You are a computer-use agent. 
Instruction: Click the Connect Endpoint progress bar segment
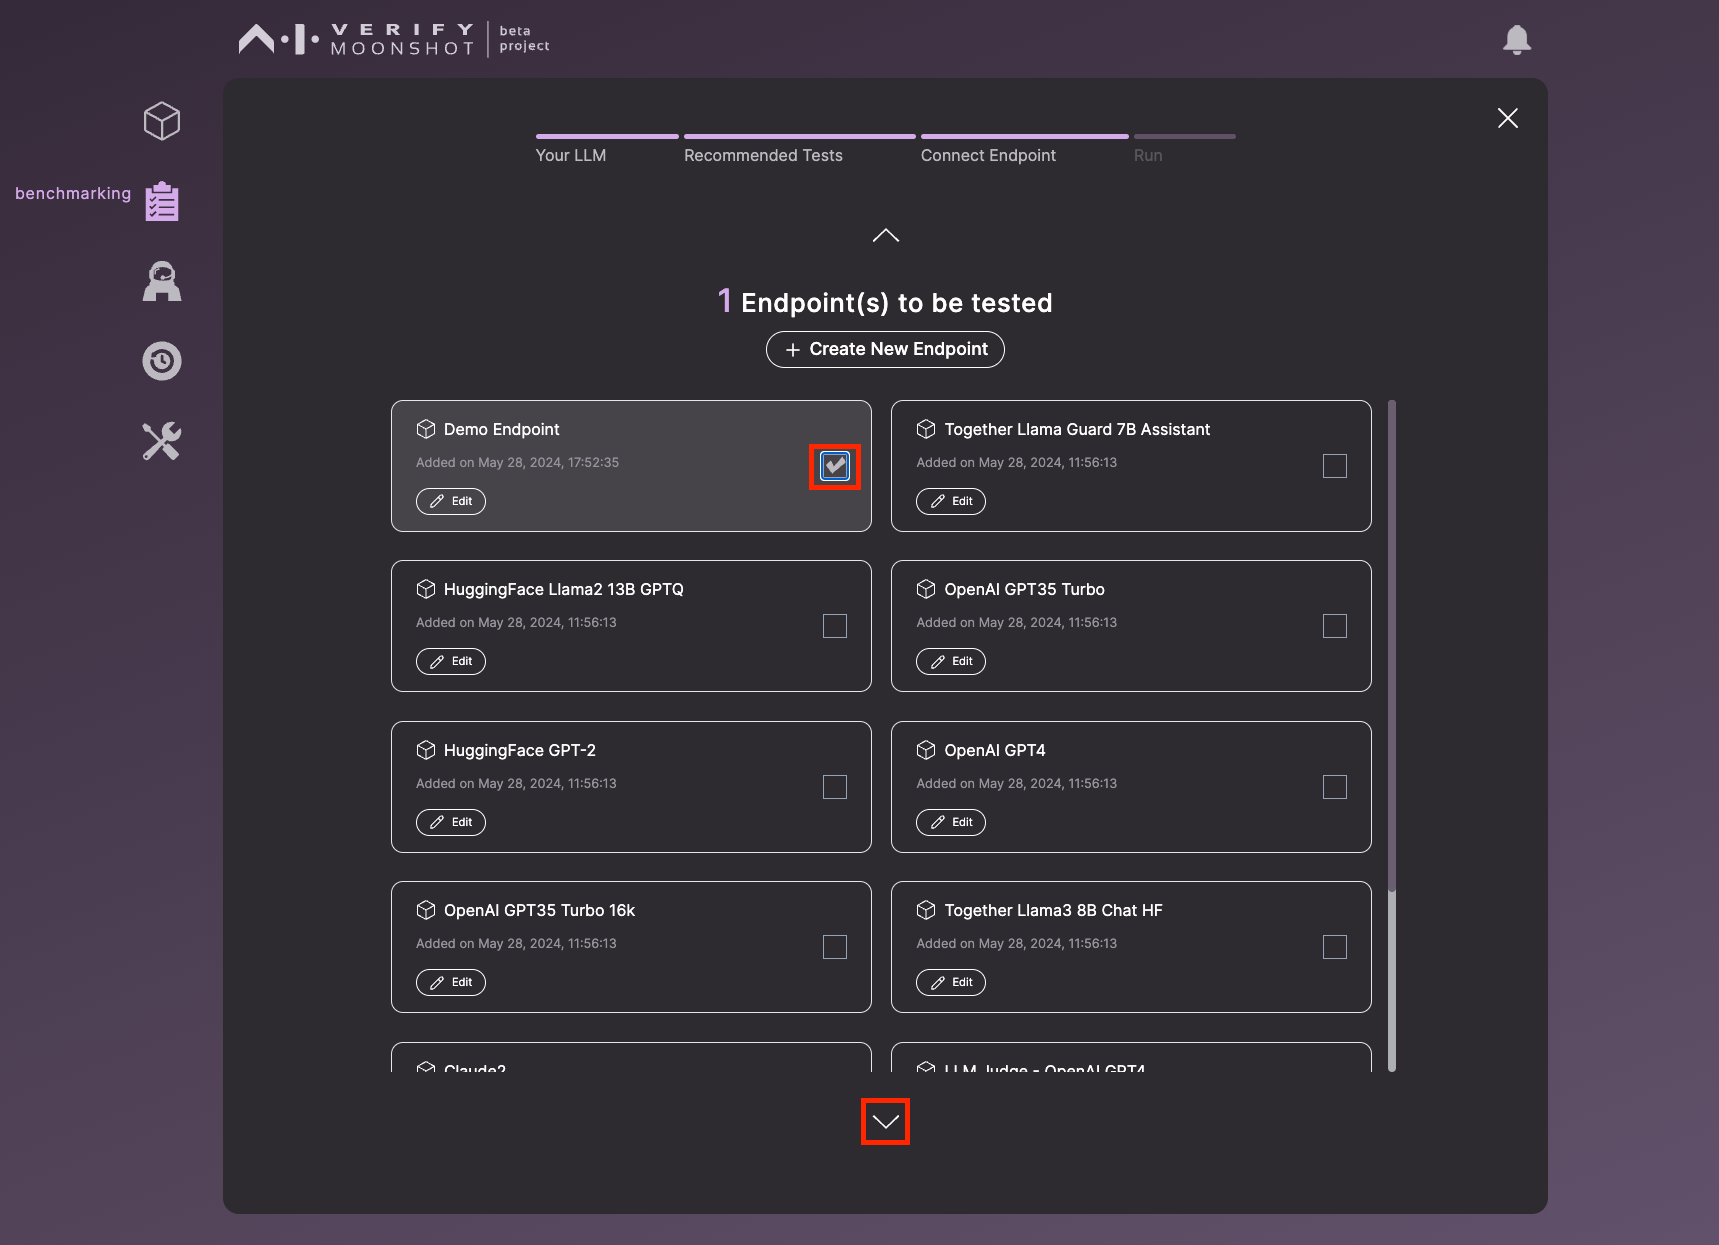(x=1025, y=136)
